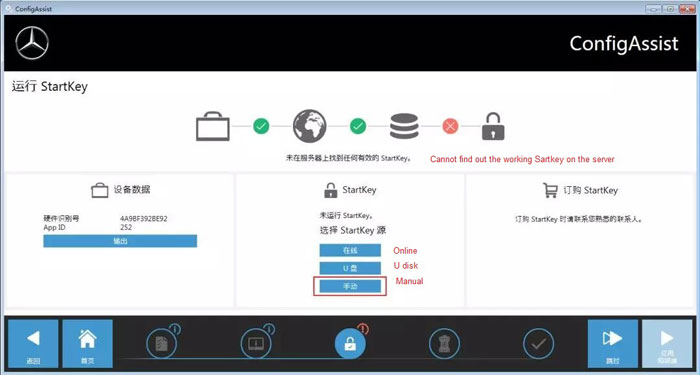Click the red error cross status indicator
700x375 pixels.
point(450,126)
